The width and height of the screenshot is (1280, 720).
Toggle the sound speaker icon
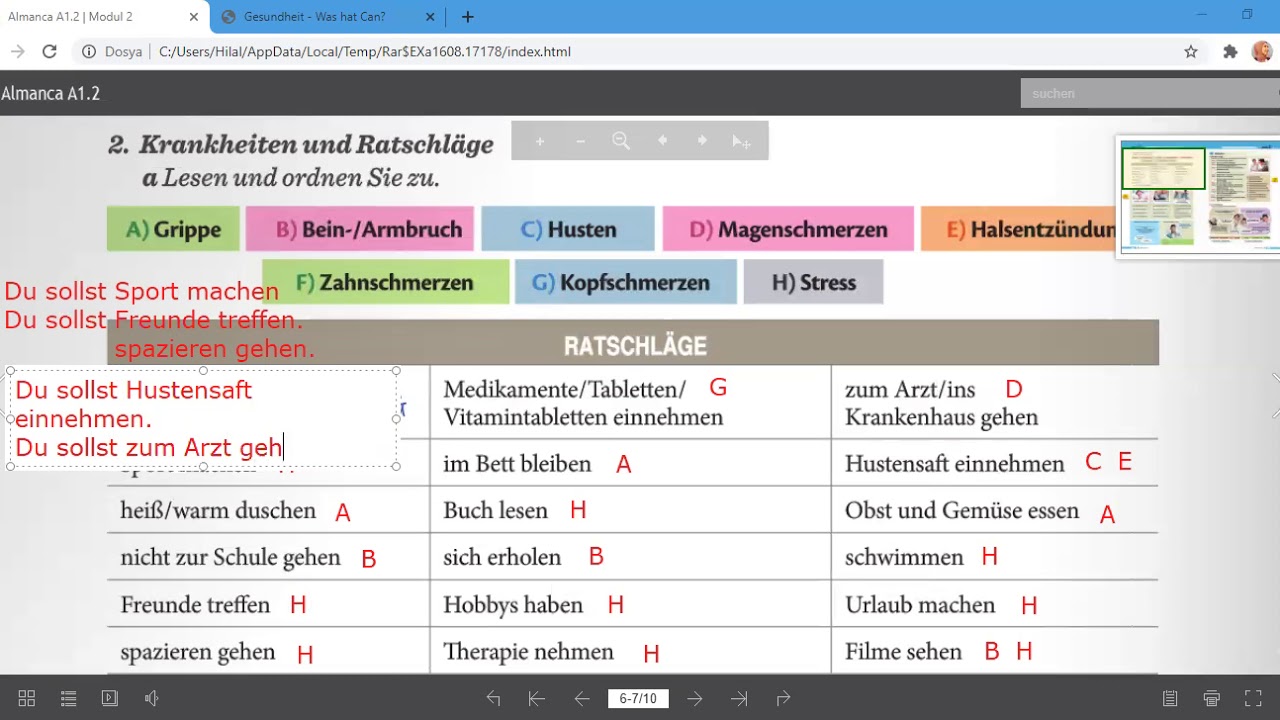(152, 698)
